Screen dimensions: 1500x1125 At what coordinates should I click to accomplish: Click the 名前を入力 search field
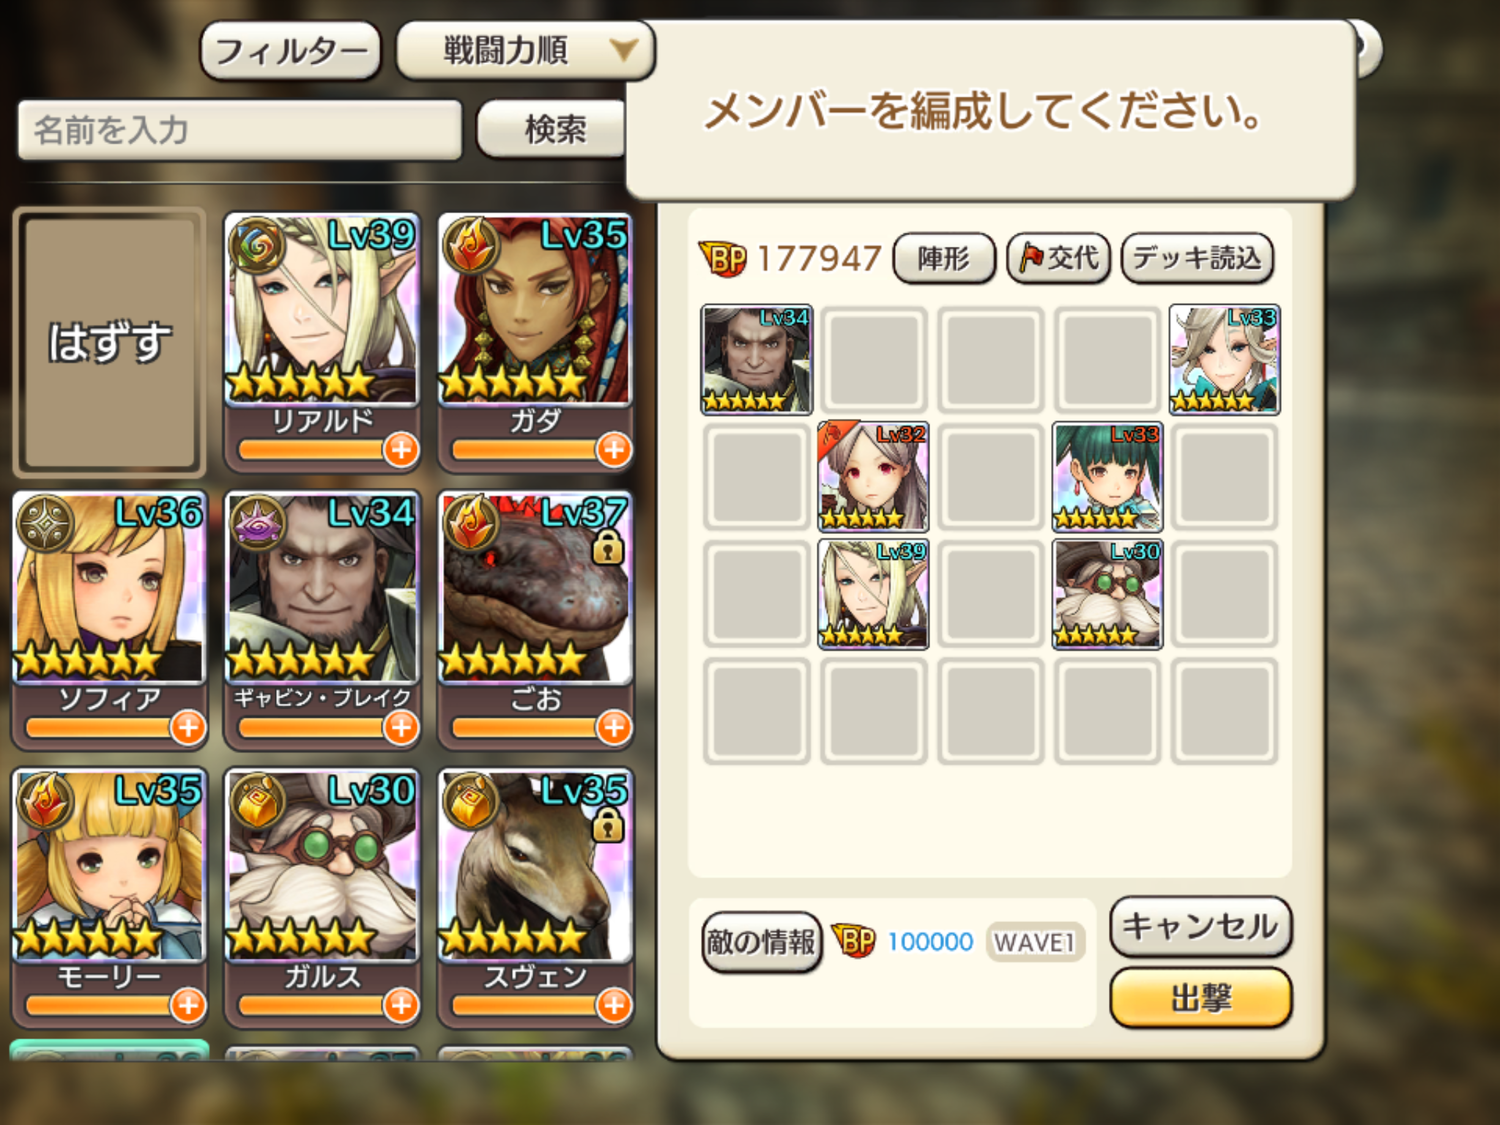pos(240,130)
